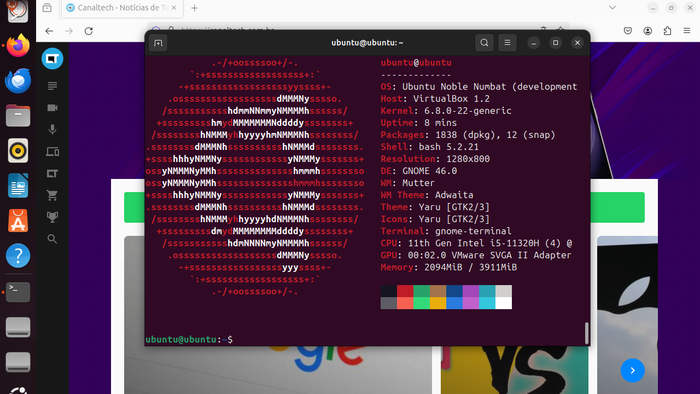
Task: Go forward in Firefox
Action: point(69,31)
